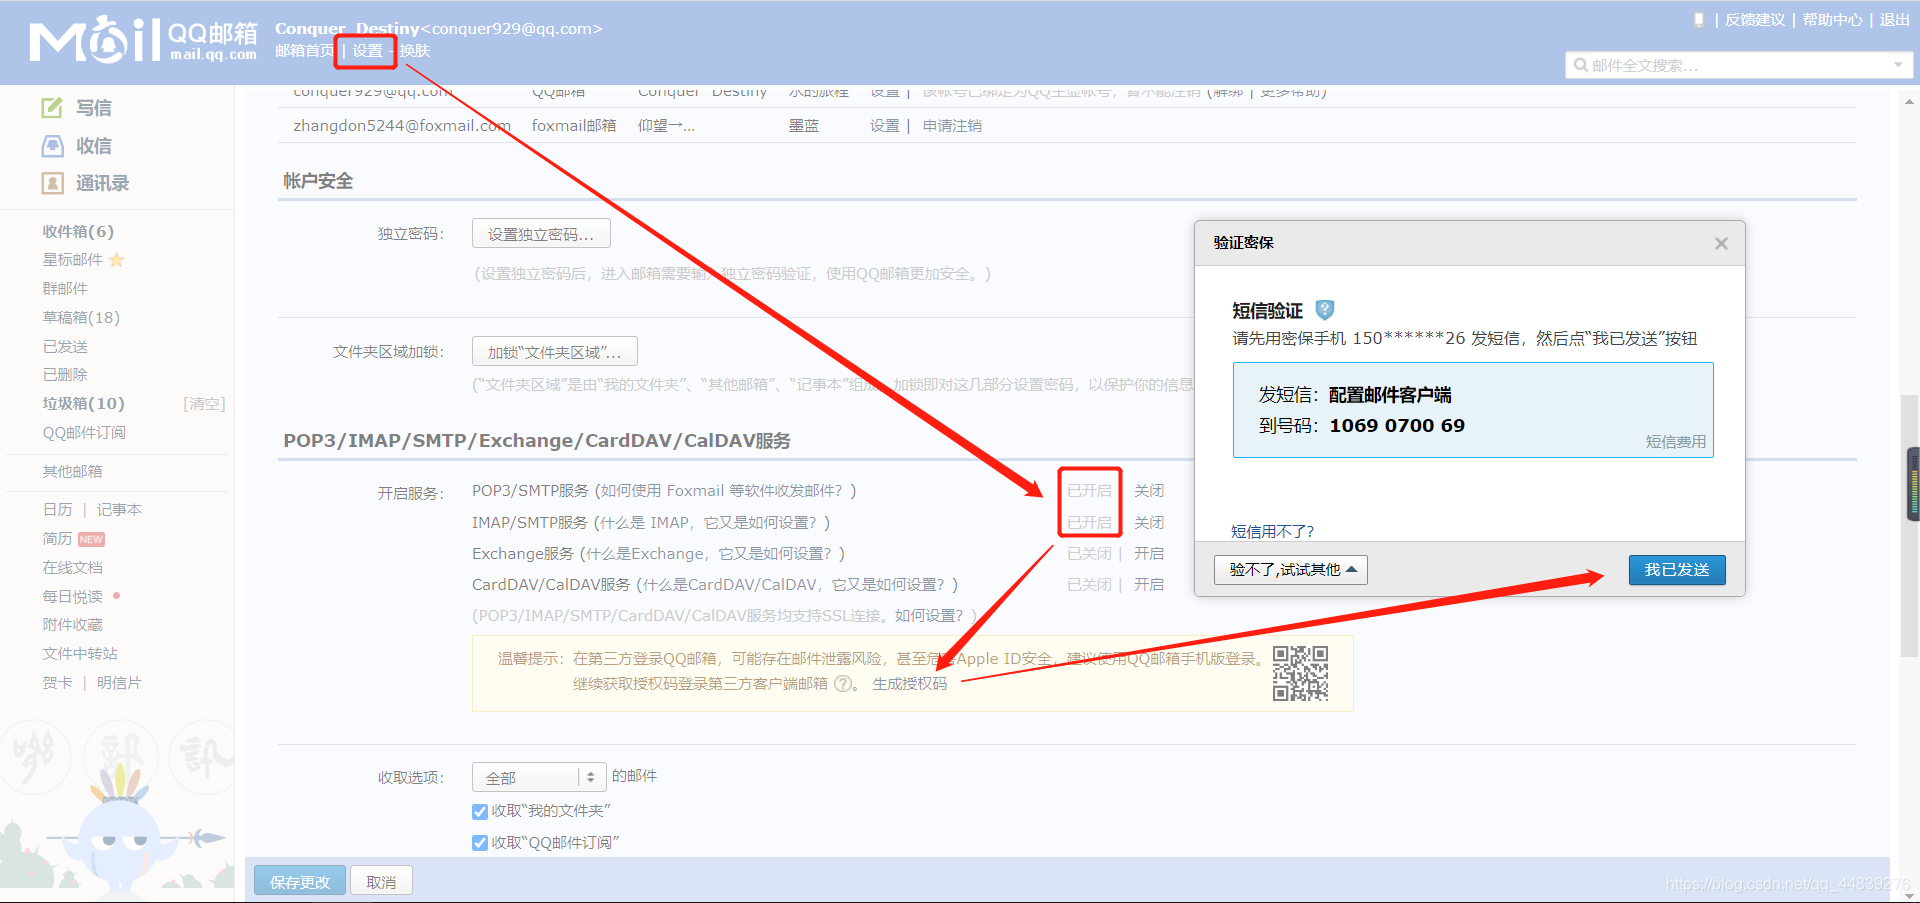1920x903 pixels.
Task: Open 通讯录 contacts icon
Action: pos(52,183)
